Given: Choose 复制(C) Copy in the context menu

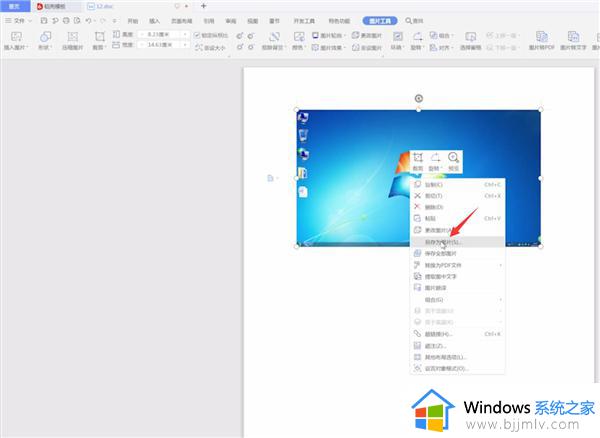Looking at the screenshot, I should pos(458,184).
